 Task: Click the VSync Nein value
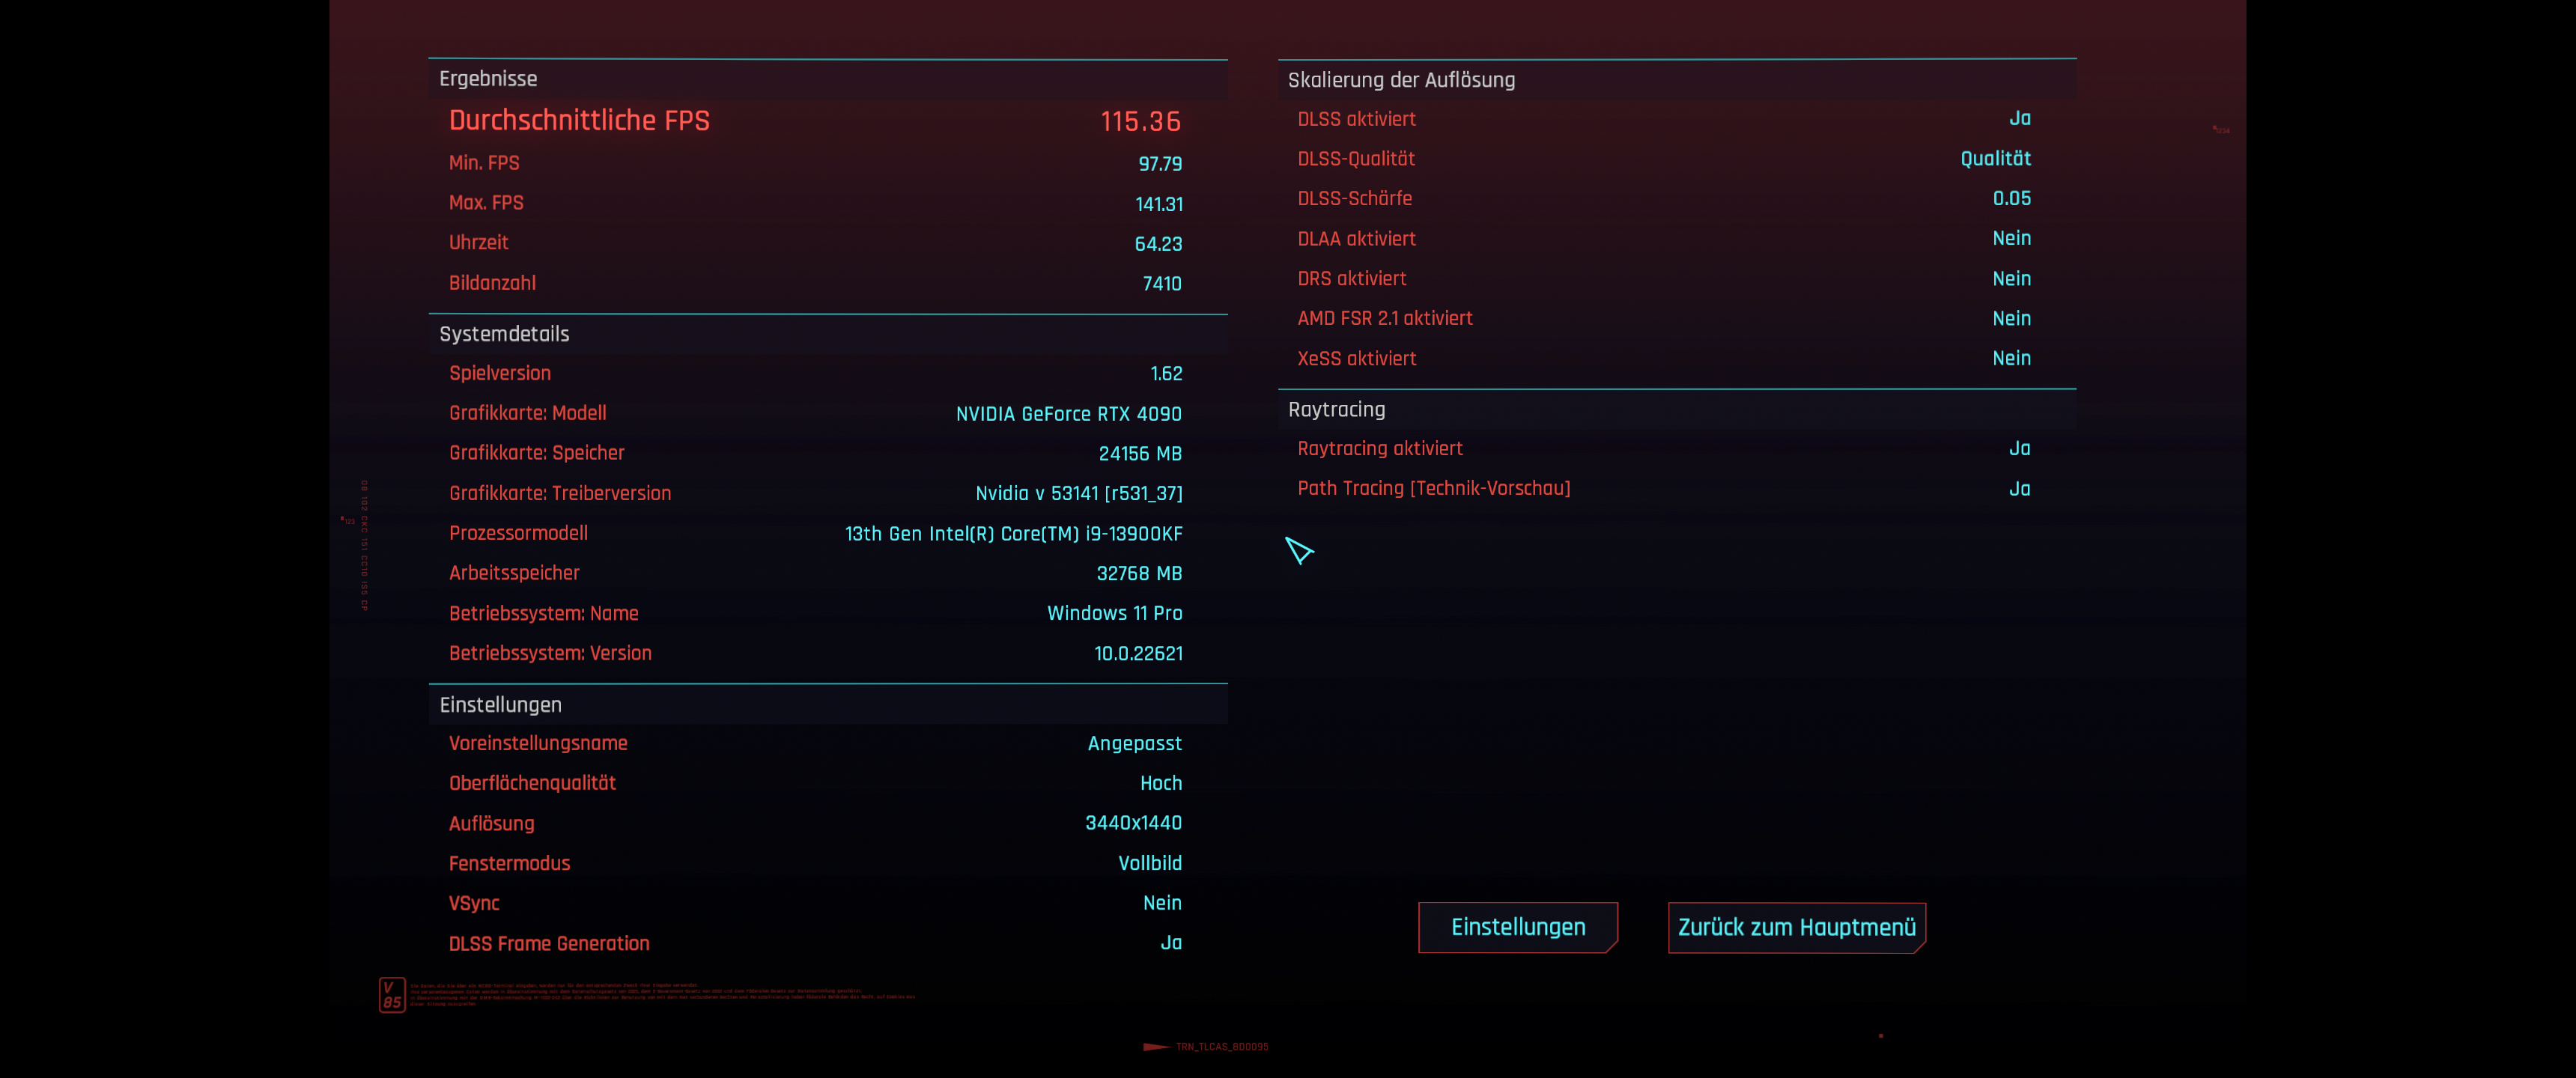click(x=1162, y=903)
